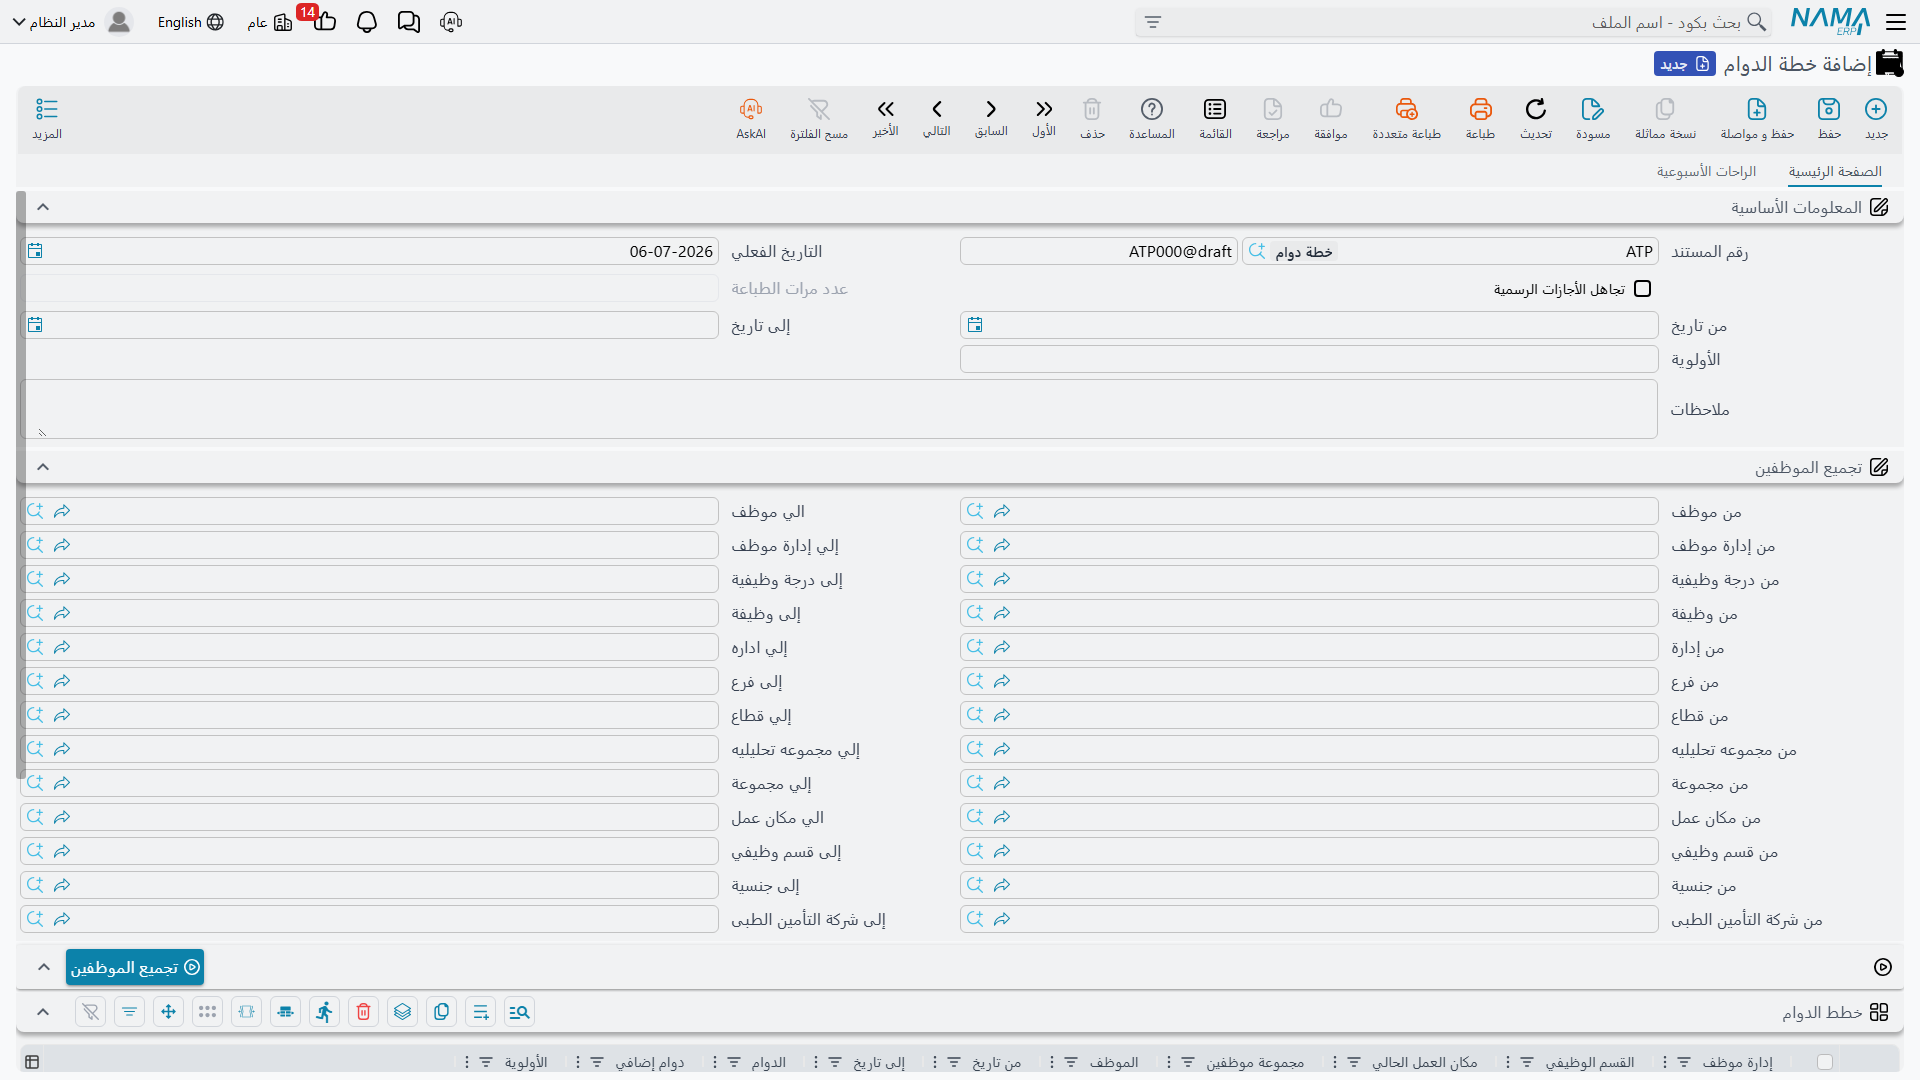This screenshot has width=1920, height=1080.
Task: Open lookup for من جنسية field
Action: click(975, 885)
